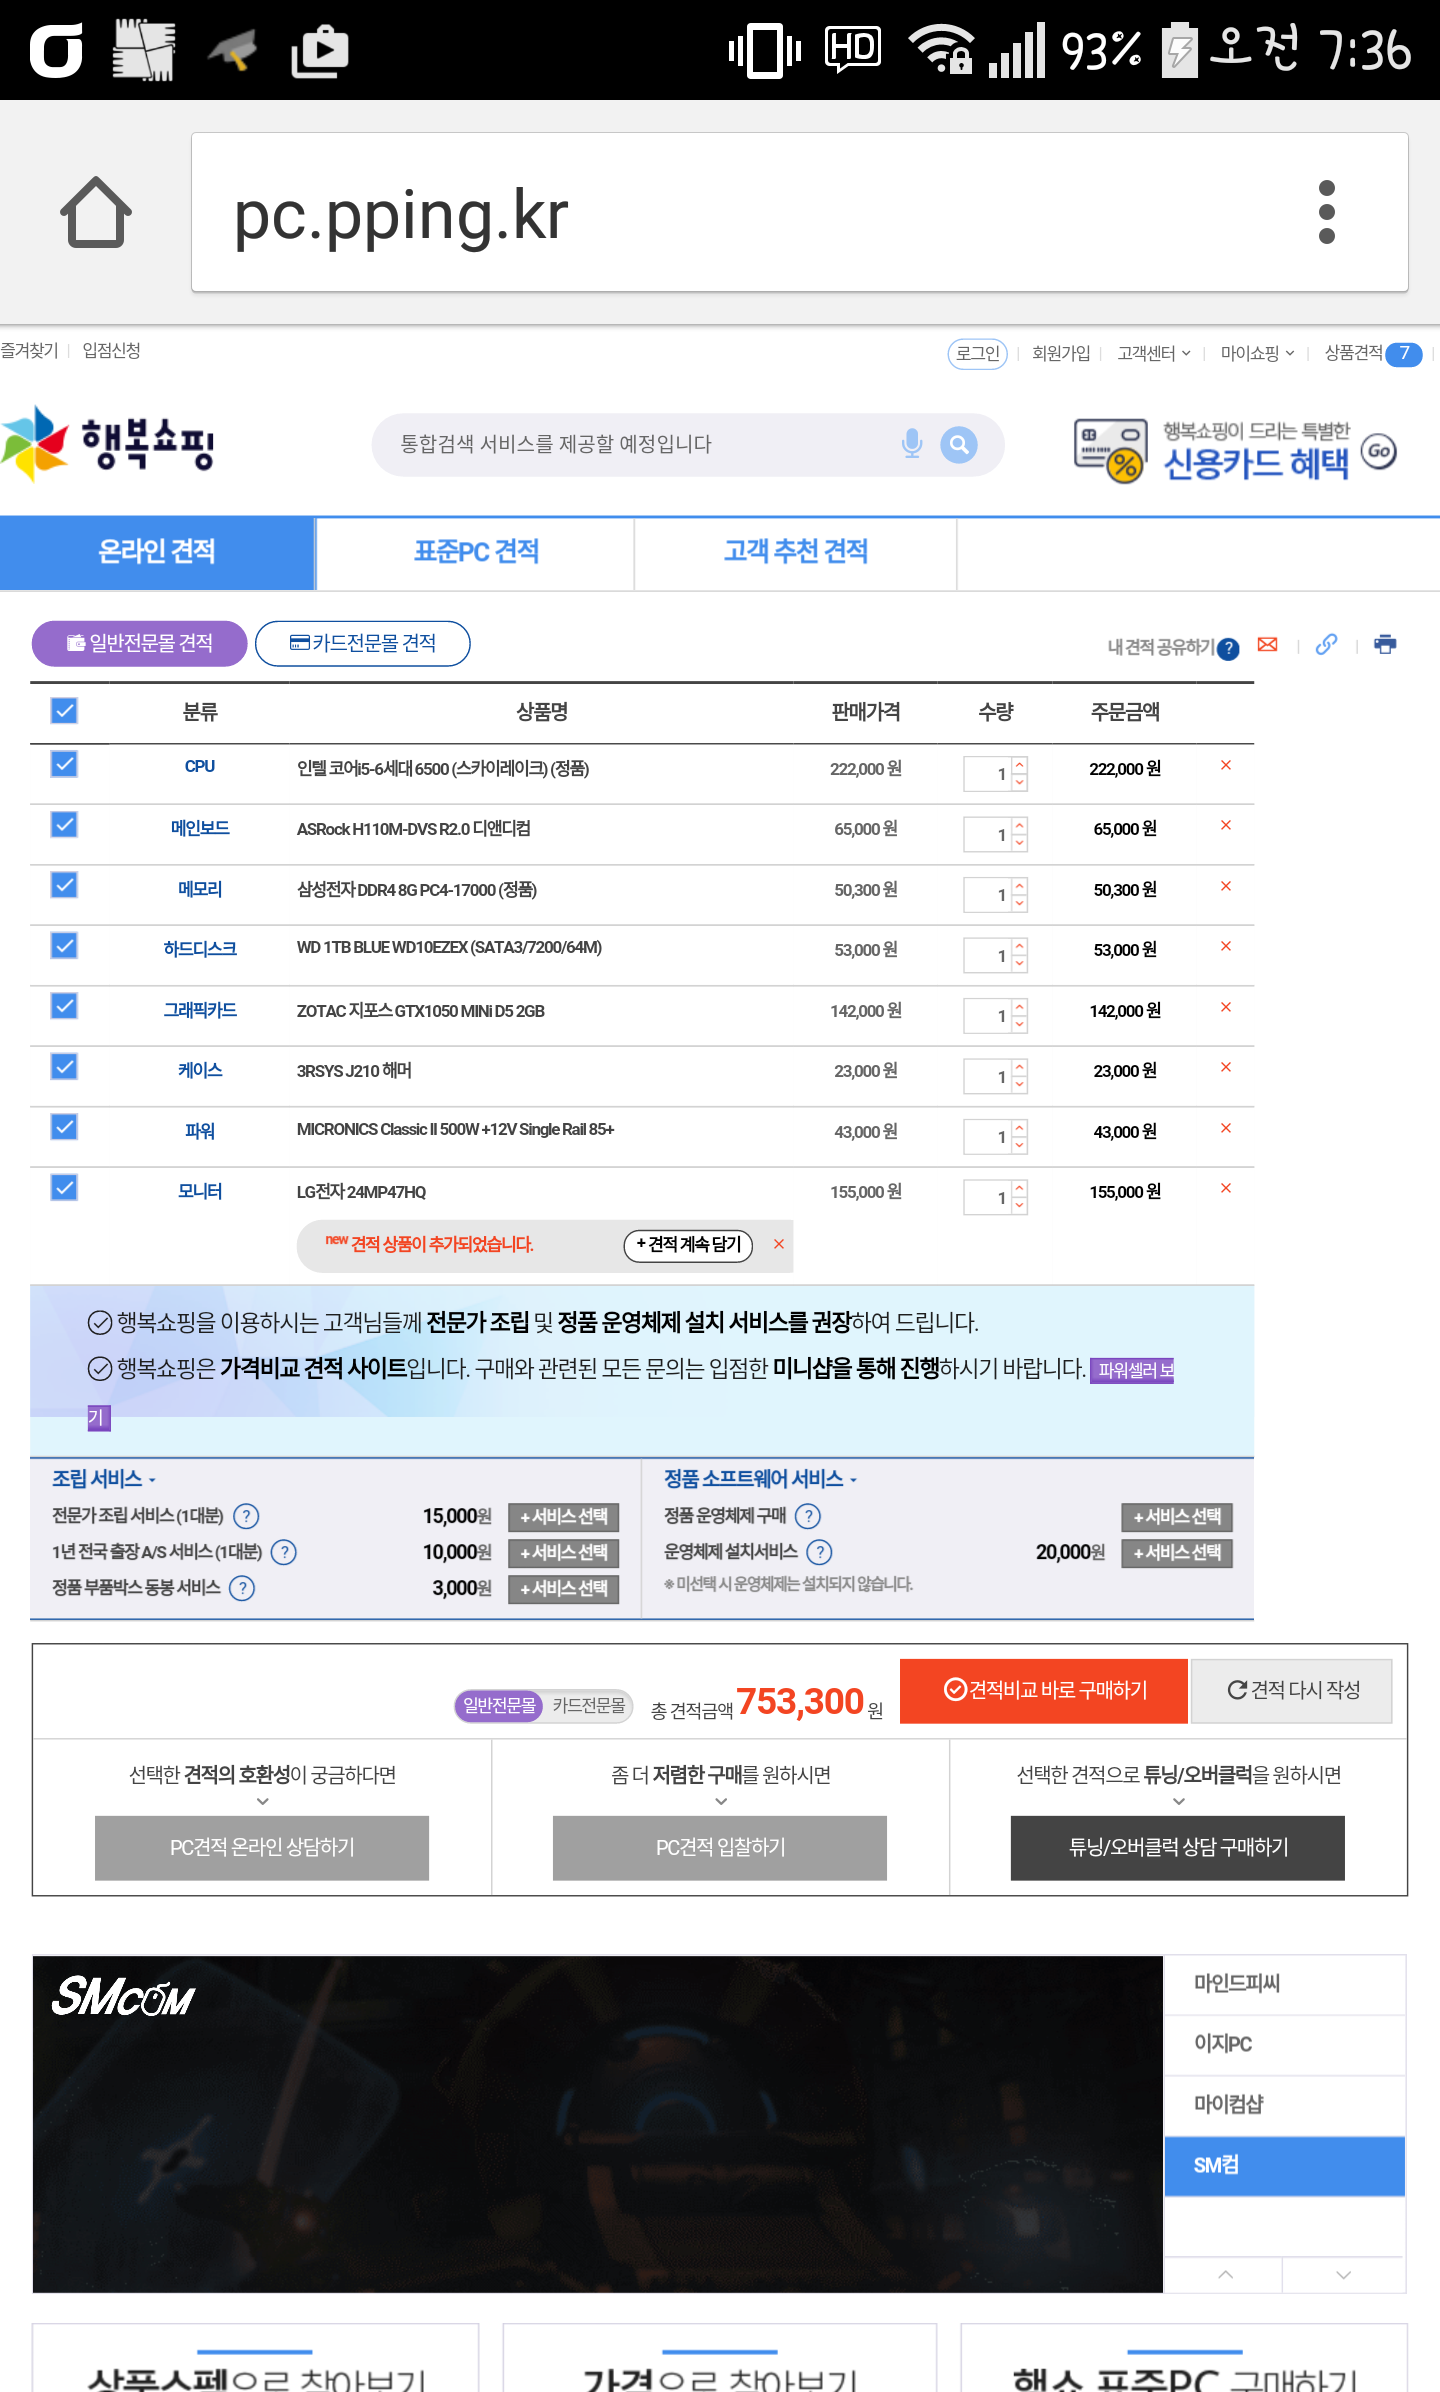Click the 견적 다시 작성 reset button
The width and height of the screenshot is (1440, 2392).
pos(1292,1690)
